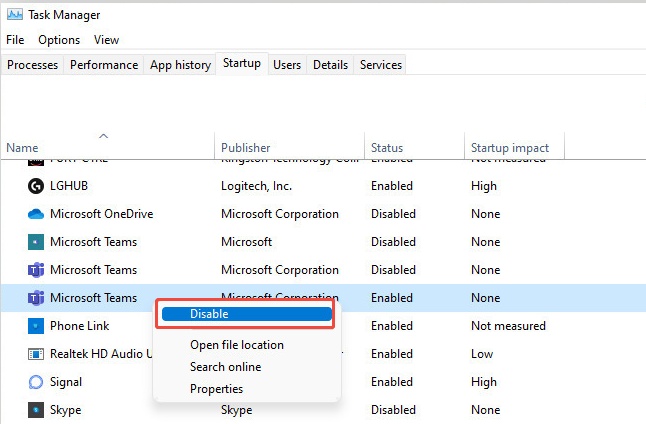Choose Search online in context menu

click(x=225, y=367)
